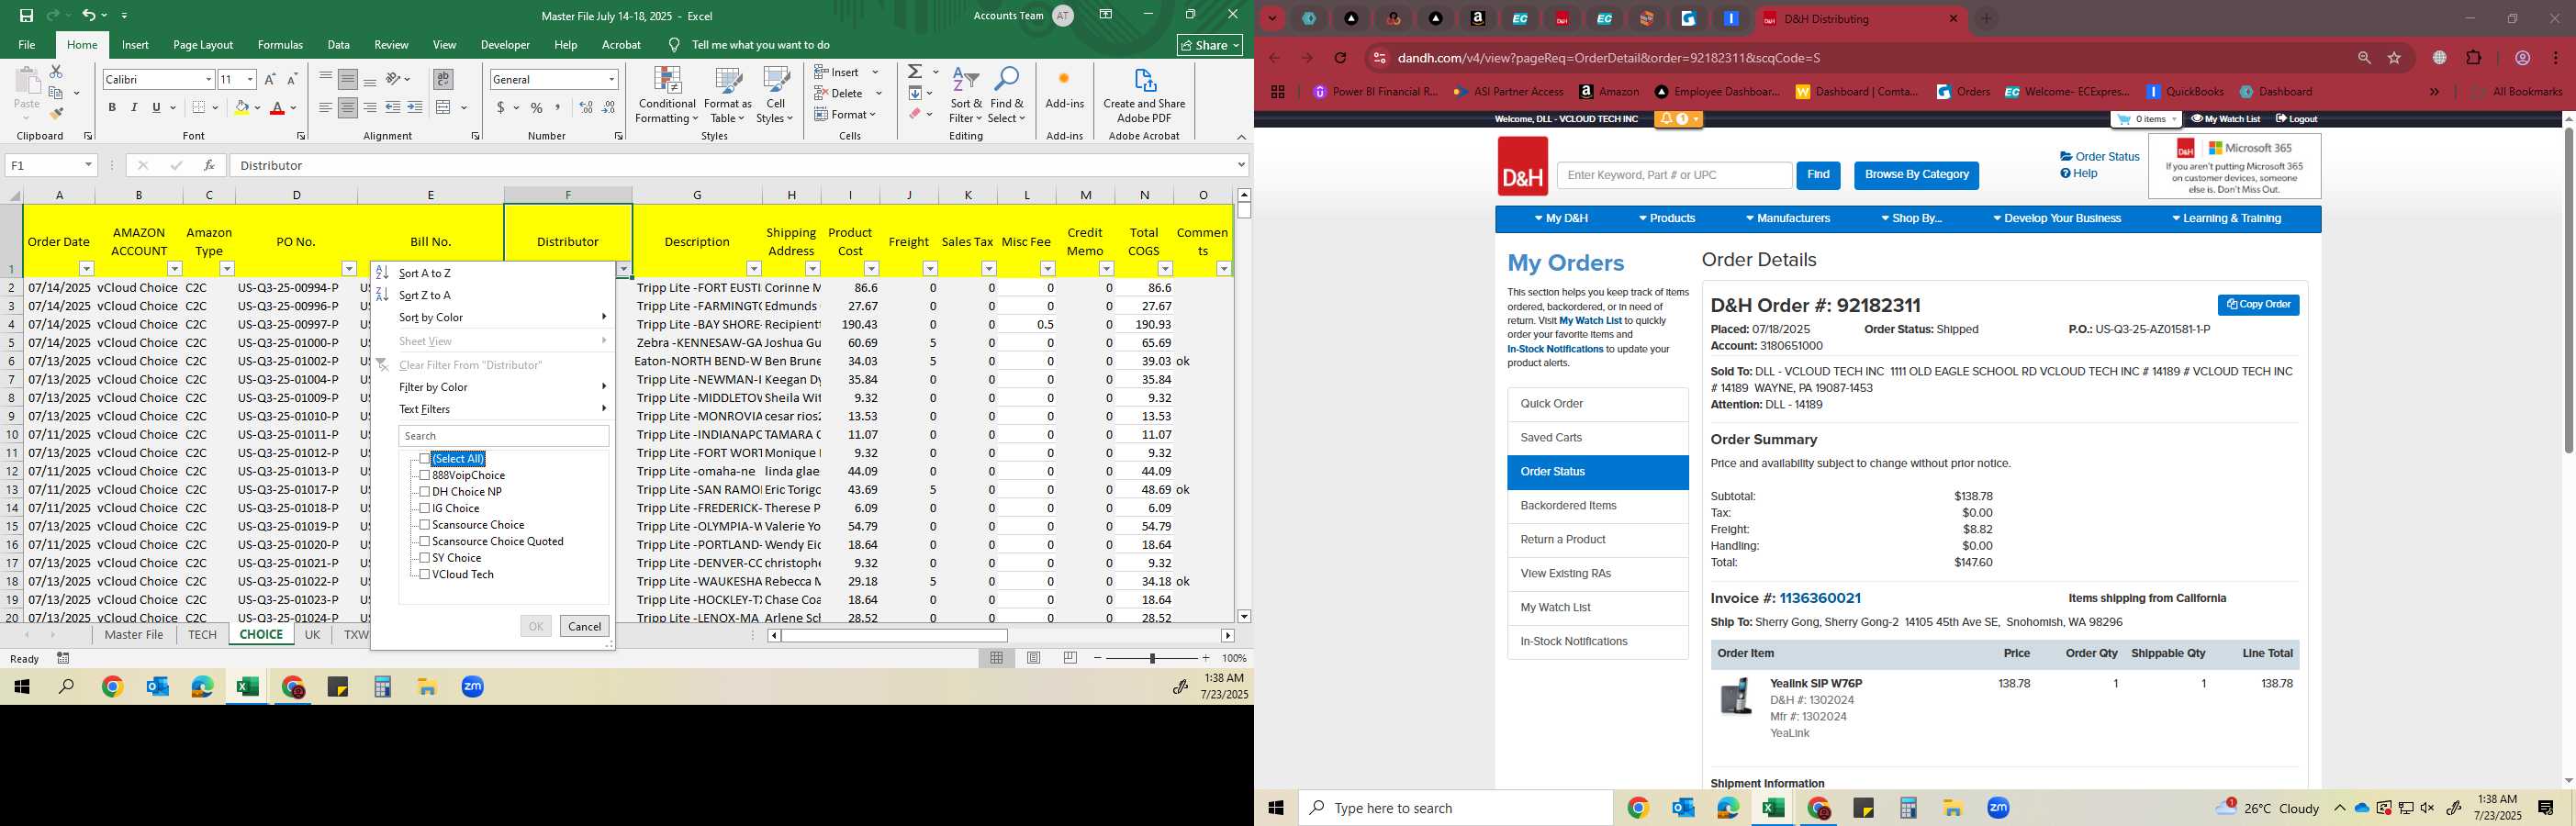Screen dimensions: 2576x826
Task: Open Format as Table gallery
Action: (727, 96)
